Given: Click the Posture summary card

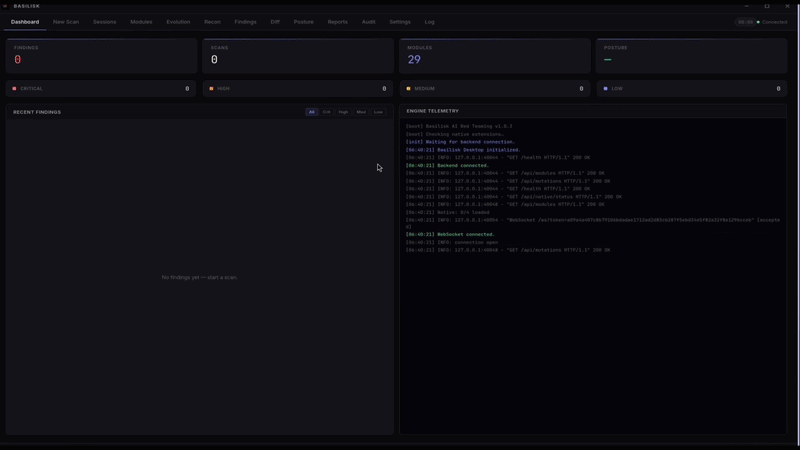Looking at the screenshot, I should tap(692, 56).
